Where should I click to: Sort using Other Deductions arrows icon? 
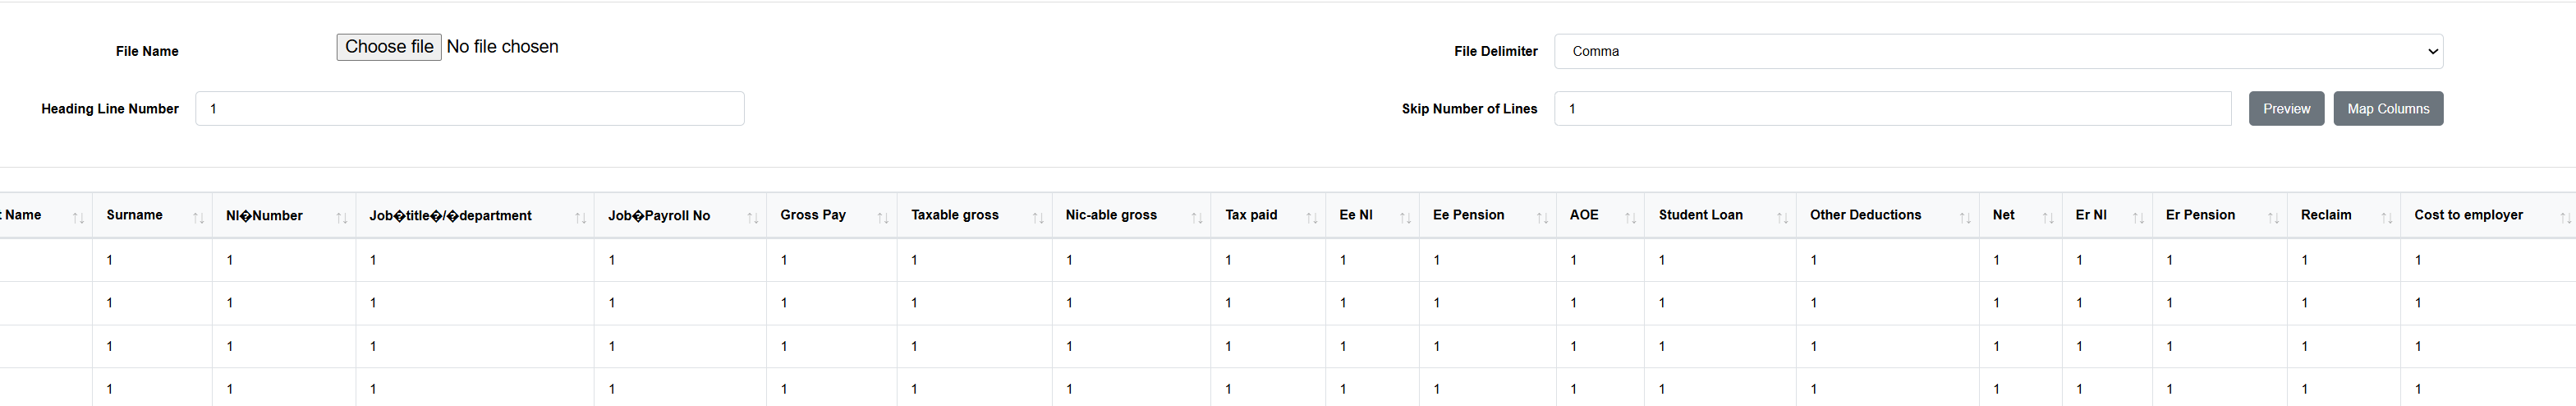tap(1964, 217)
